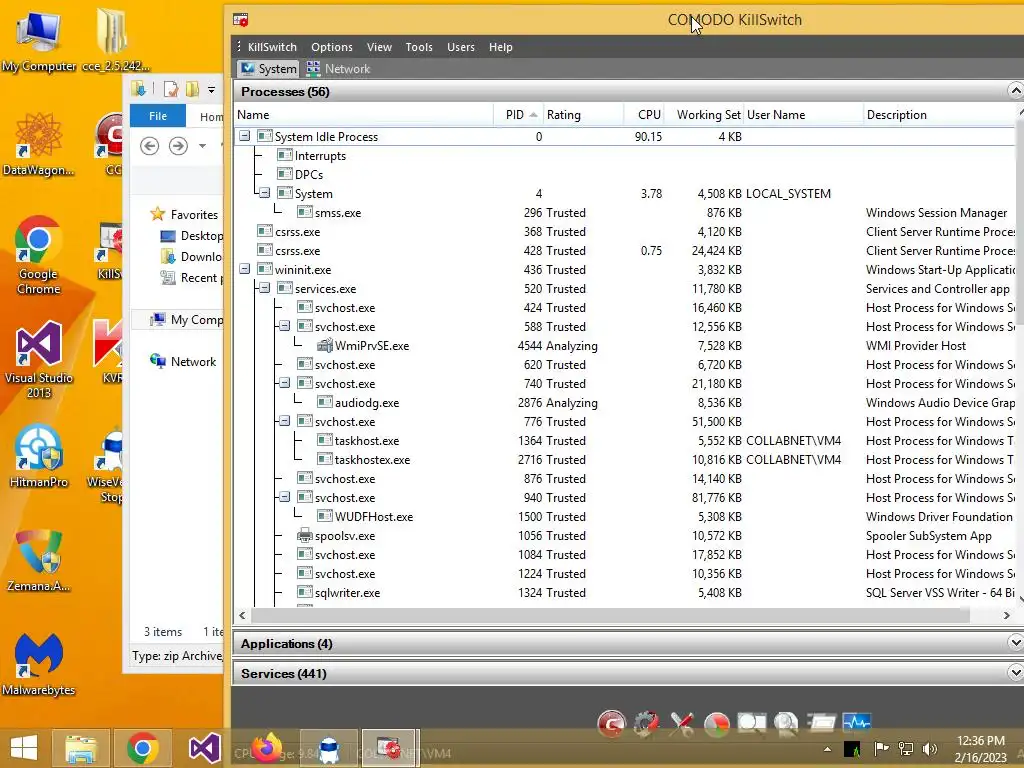The height and width of the screenshot is (768, 1024).
Task: Collapse the wininit.exe tree node
Action: 244,269
